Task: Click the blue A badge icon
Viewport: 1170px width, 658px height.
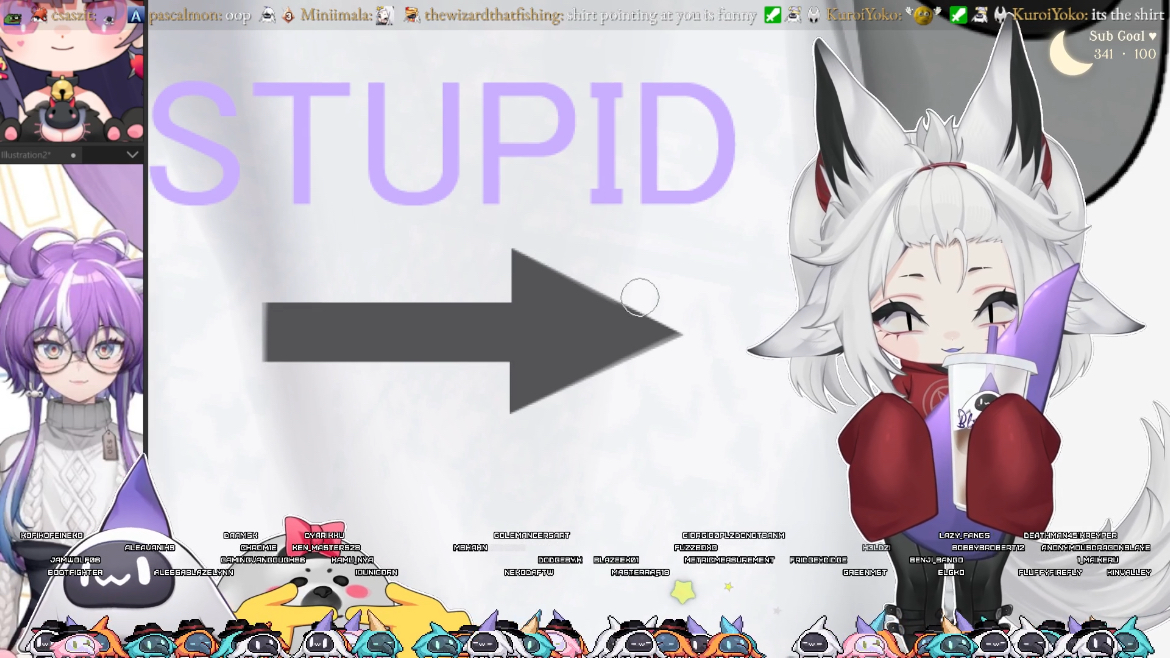Action: (x=135, y=15)
